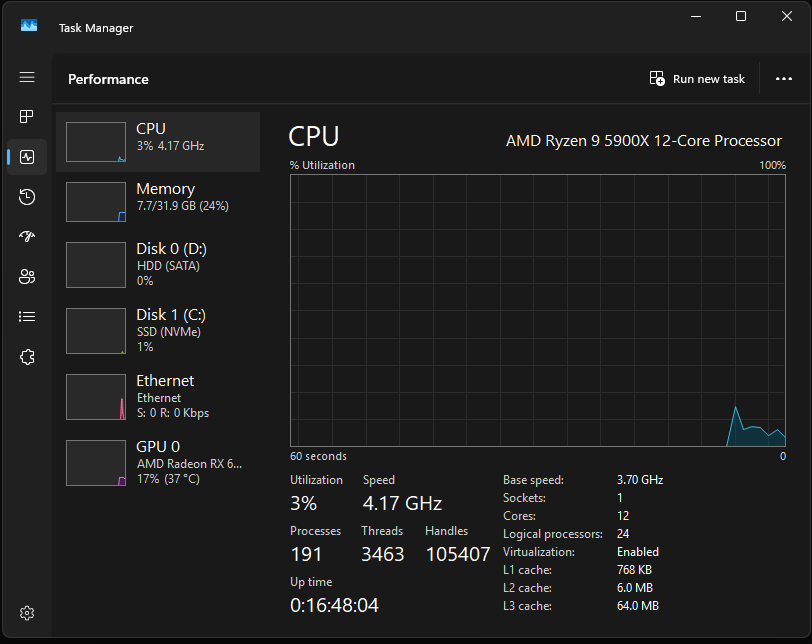
Task: Click the AMD Ryzen 9 5900X processor name
Action: coord(644,141)
